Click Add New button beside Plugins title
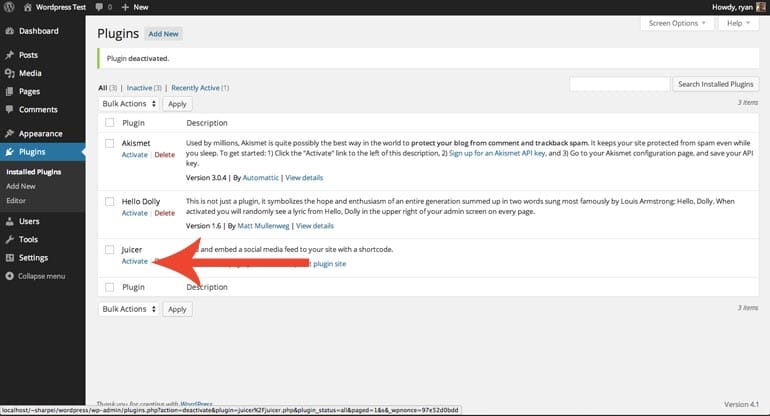This screenshot has width=770, height=416. click(164, 34)
